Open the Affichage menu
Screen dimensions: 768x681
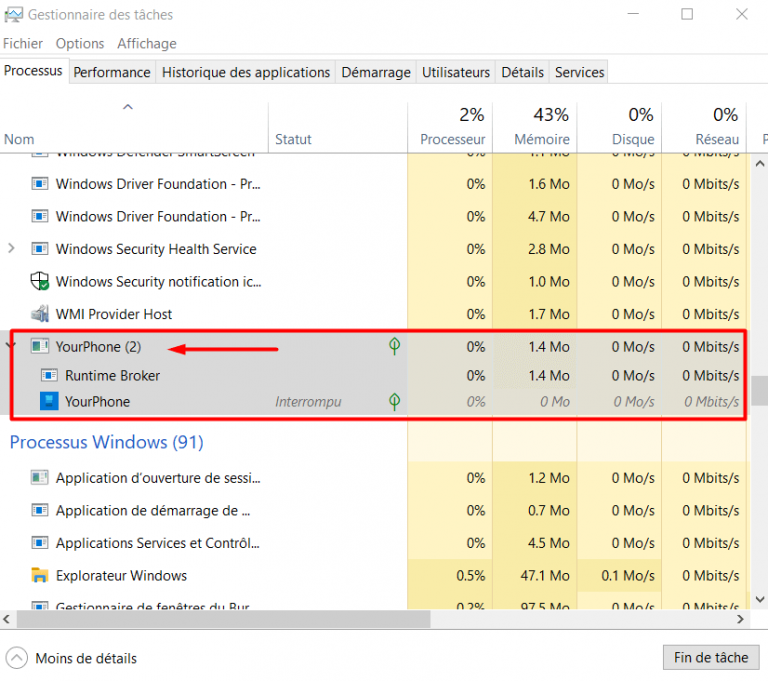point(147,44)
